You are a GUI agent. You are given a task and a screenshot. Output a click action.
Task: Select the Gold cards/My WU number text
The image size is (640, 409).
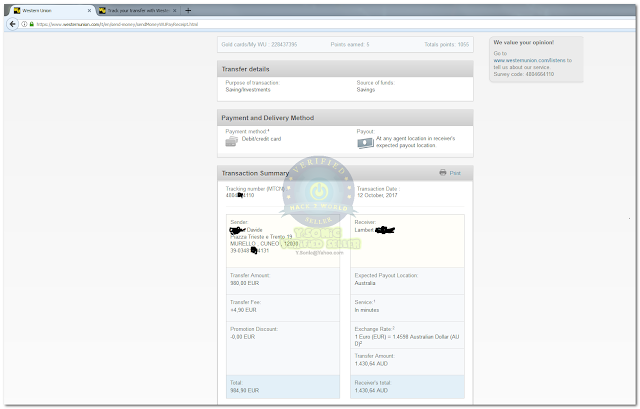pos(259,44)
